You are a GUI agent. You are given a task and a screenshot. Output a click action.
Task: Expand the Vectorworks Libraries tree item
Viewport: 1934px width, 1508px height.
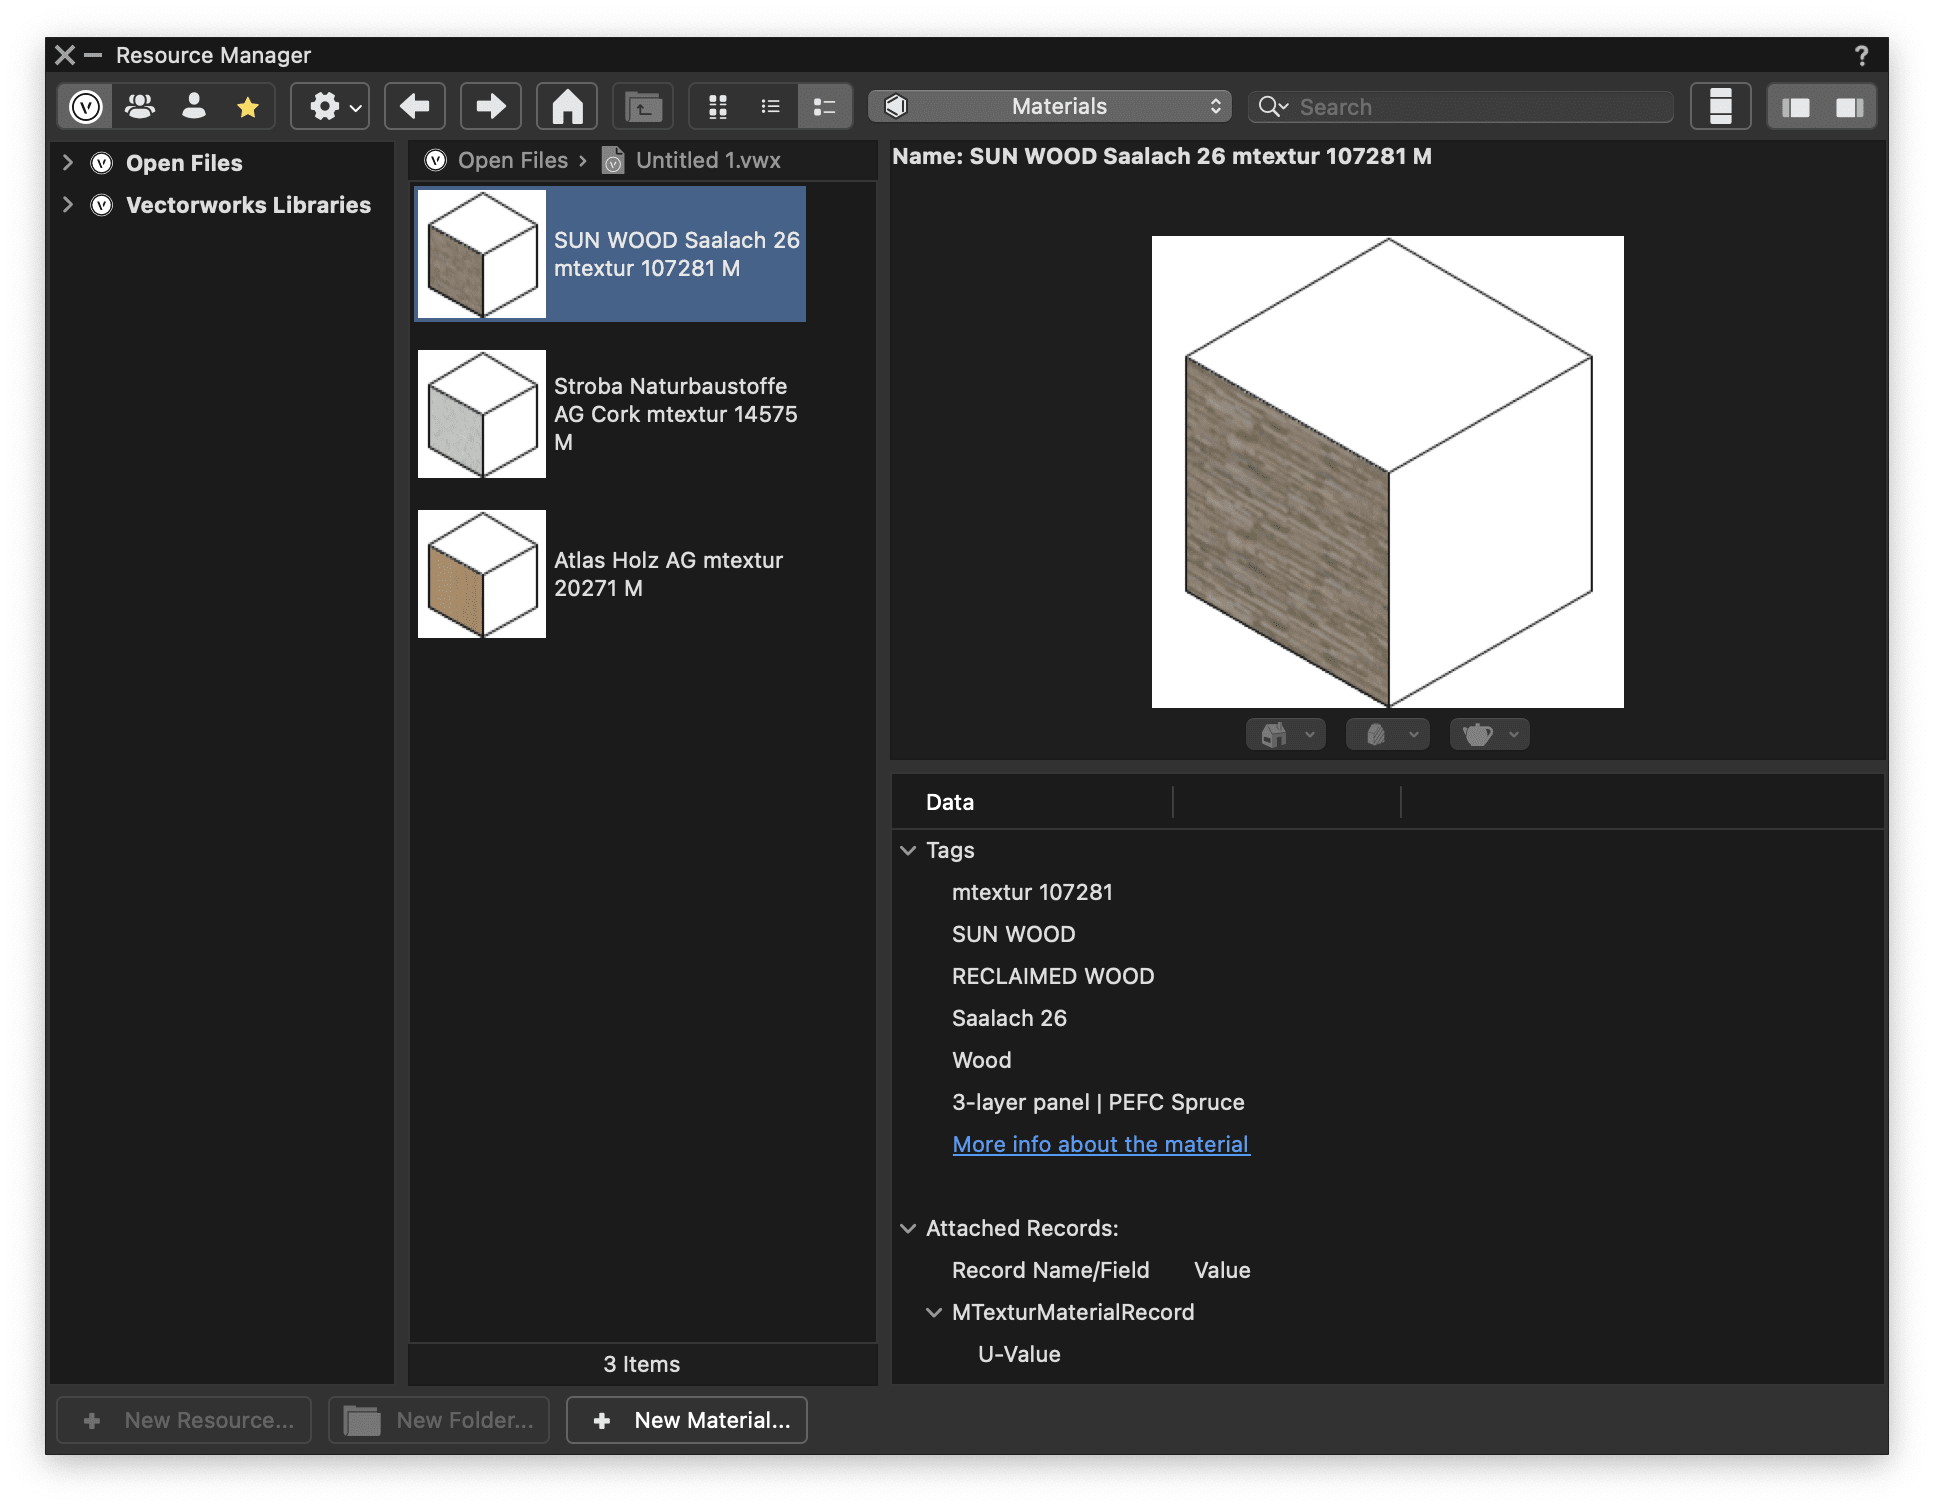(67, 204)
